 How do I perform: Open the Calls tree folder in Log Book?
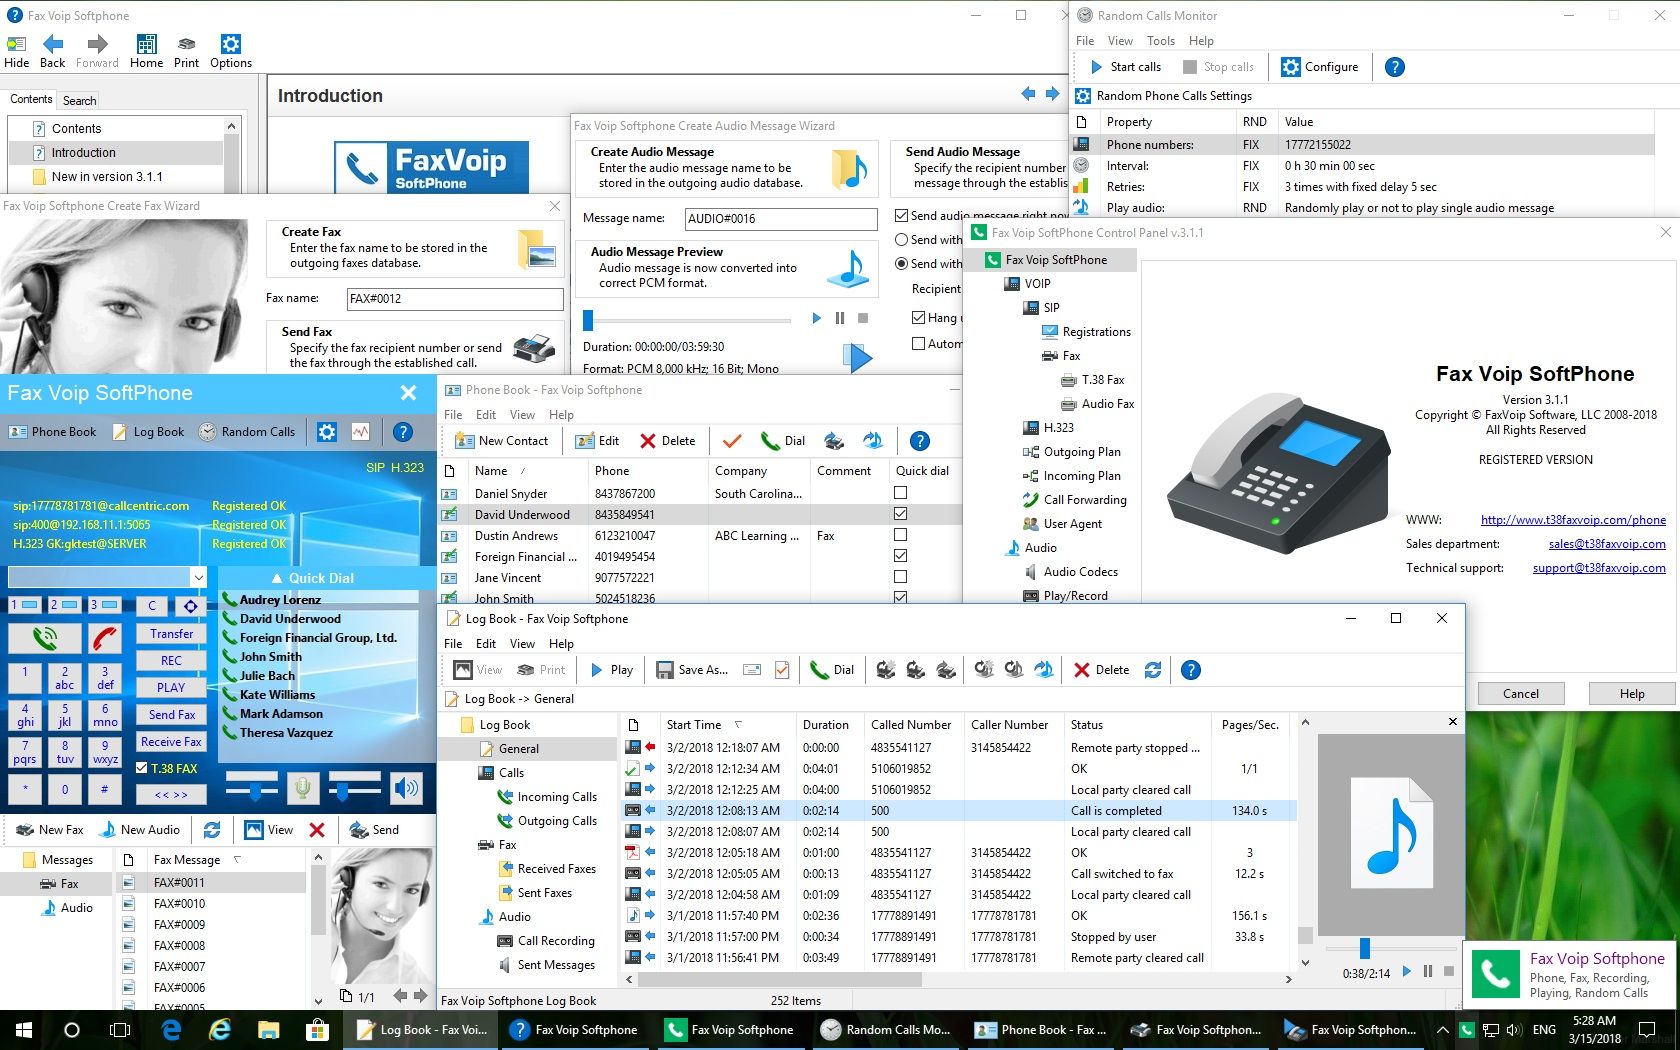click(500, 772)
